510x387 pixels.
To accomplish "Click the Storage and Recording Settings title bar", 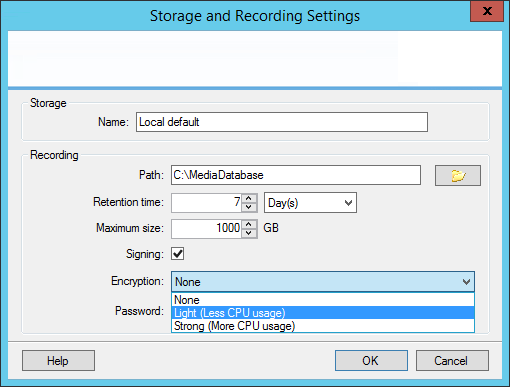I will (255, 16).
